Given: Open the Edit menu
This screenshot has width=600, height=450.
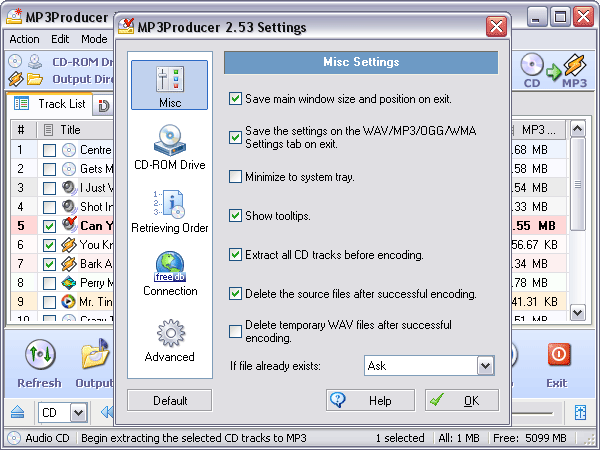Looking at the screenshot, I should point(60,39).
